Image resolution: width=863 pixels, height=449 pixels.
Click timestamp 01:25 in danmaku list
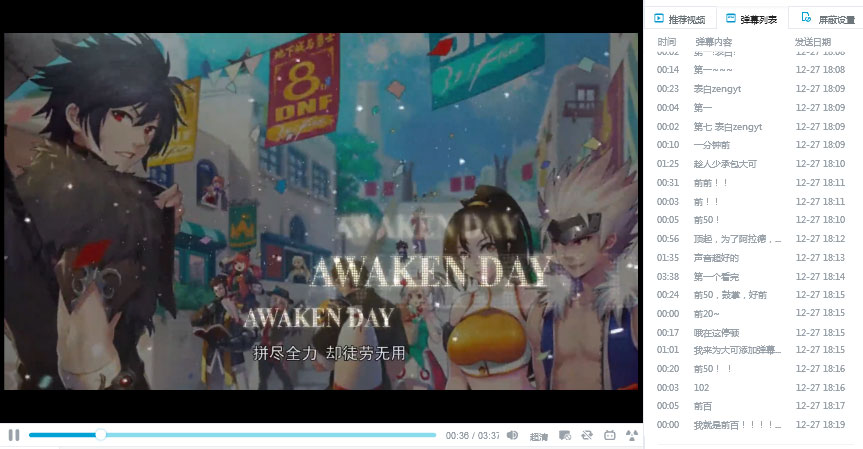pos(668,164)
